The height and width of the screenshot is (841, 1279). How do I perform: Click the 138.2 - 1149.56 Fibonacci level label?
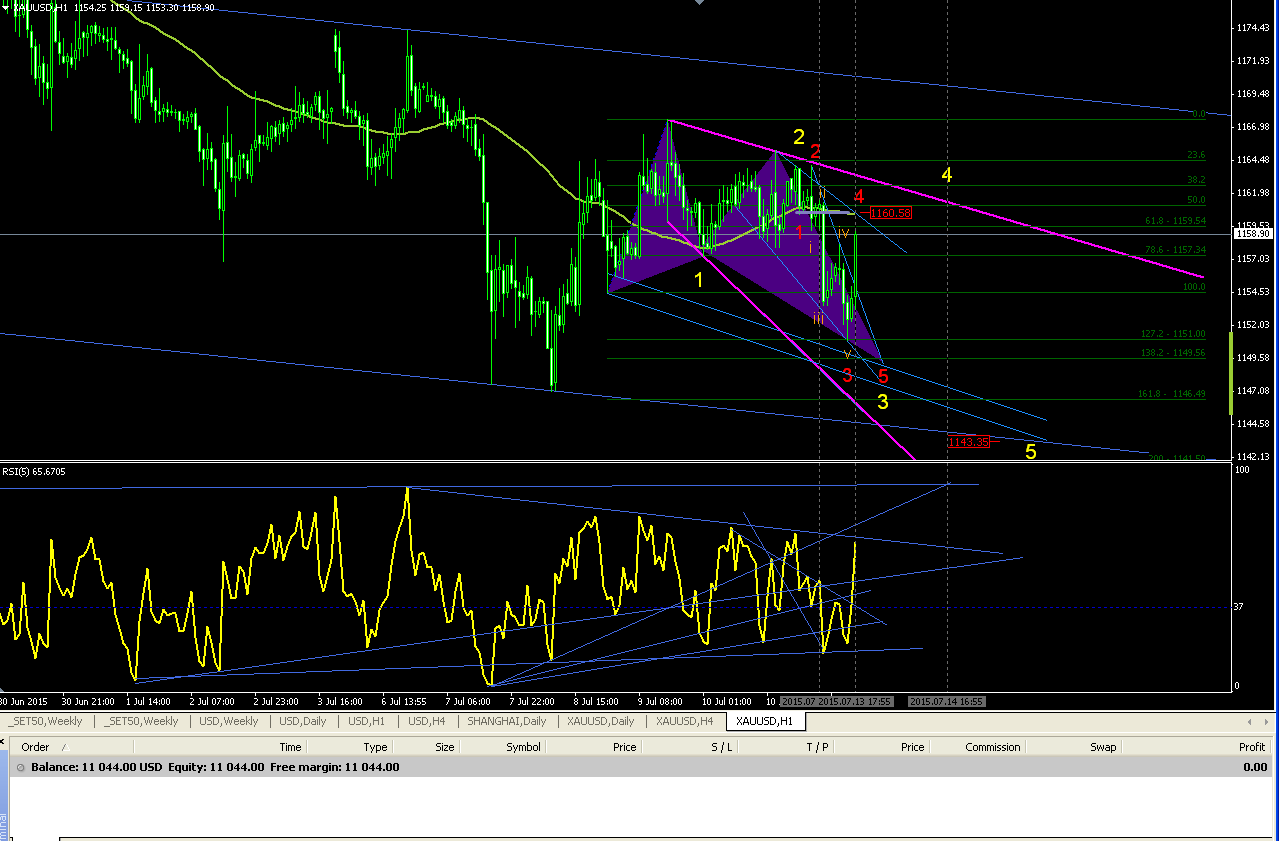click(1173, 352)
